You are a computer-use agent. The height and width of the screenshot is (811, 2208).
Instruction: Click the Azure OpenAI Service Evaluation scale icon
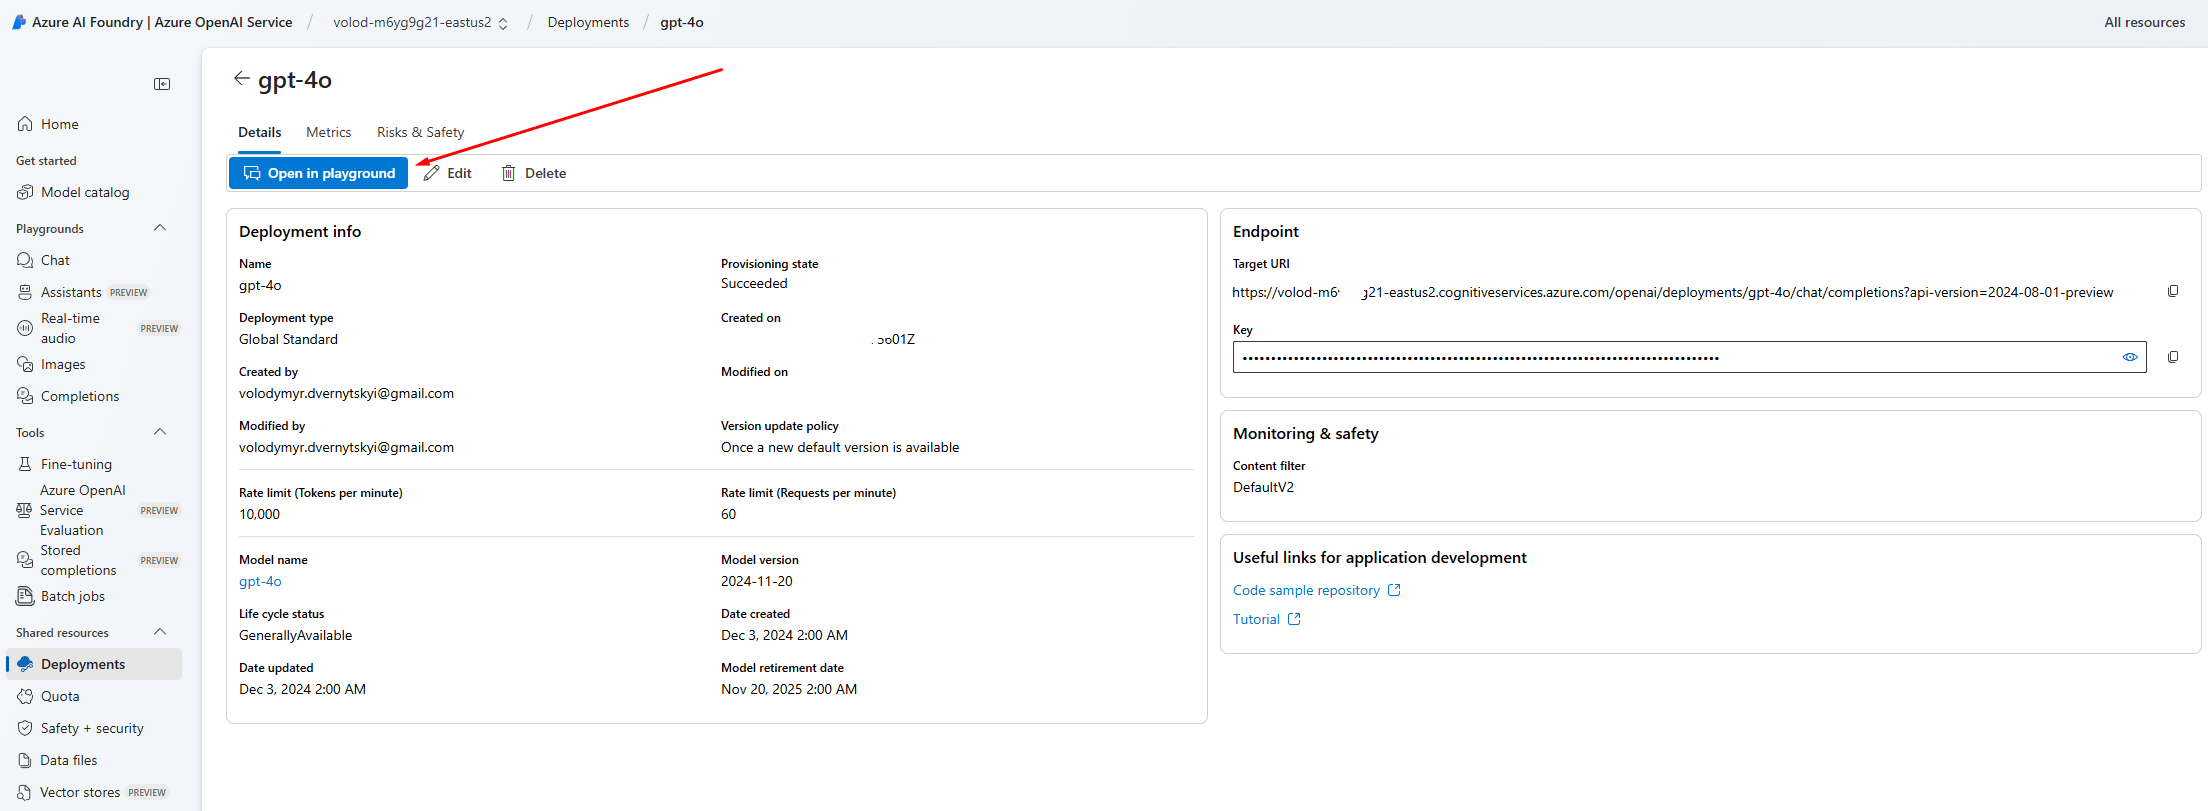tap(24, 510)
